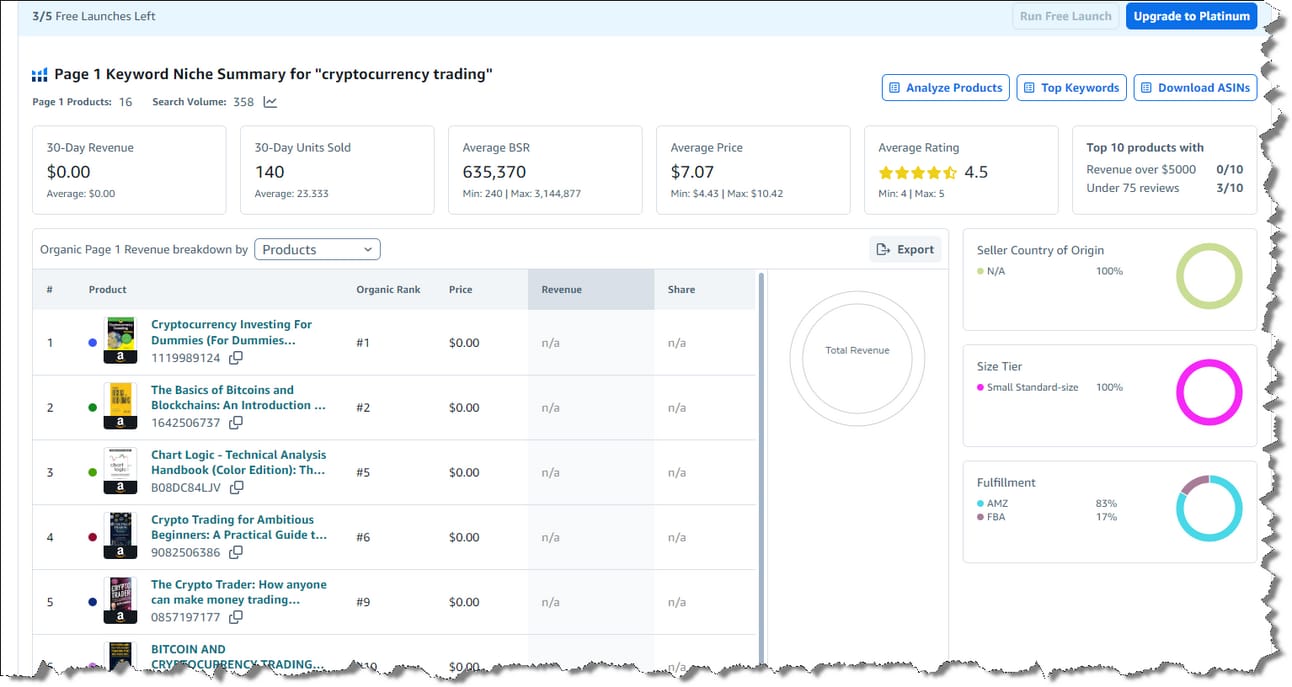Copy ASIN 9082506386 using copy icon
Screen dimensions: 1292x687
(x=236, y=552)
